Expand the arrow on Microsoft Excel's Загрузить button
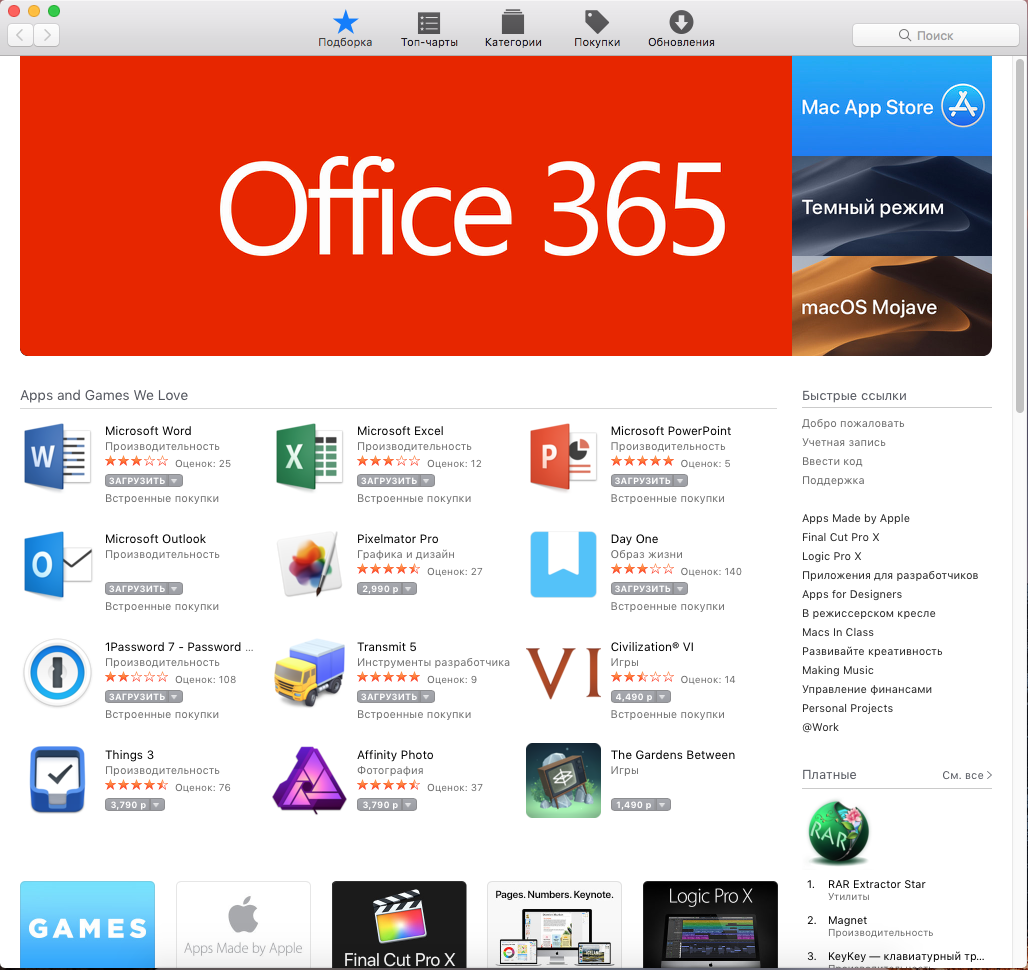 click(426, 481)
